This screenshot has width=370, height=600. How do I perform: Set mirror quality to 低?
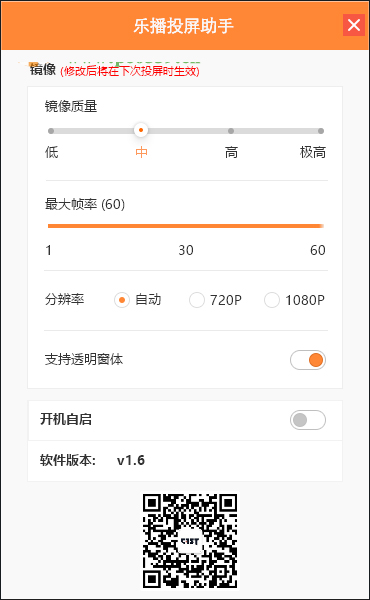tap(51, 131)
